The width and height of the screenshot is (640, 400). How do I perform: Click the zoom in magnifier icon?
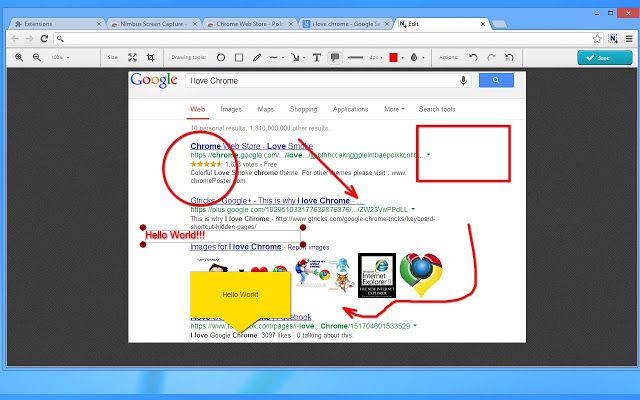pos(19,58)
